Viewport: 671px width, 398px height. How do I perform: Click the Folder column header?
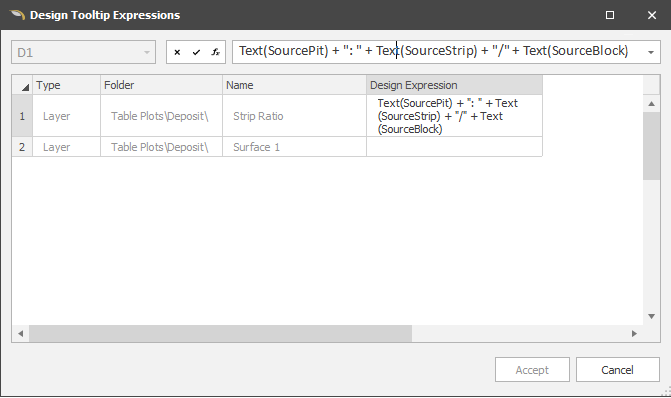[x=161, y=85]
